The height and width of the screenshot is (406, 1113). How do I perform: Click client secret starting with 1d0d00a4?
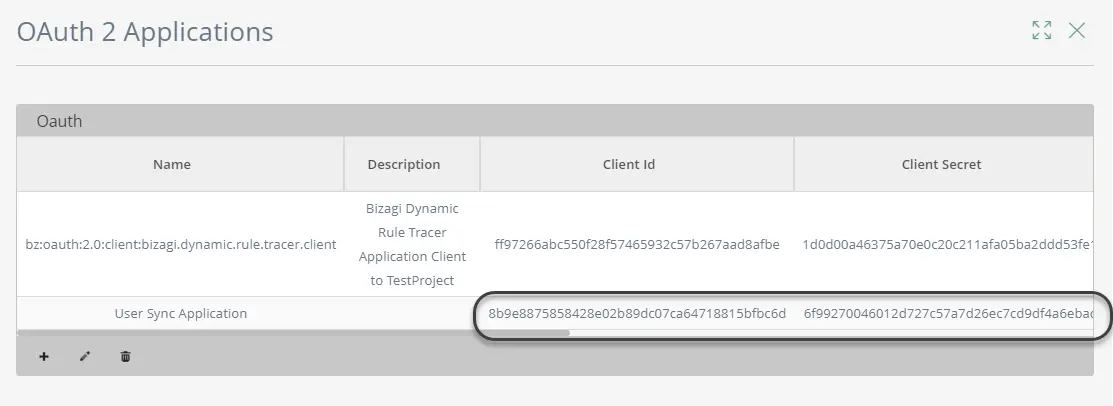(948, 245)
